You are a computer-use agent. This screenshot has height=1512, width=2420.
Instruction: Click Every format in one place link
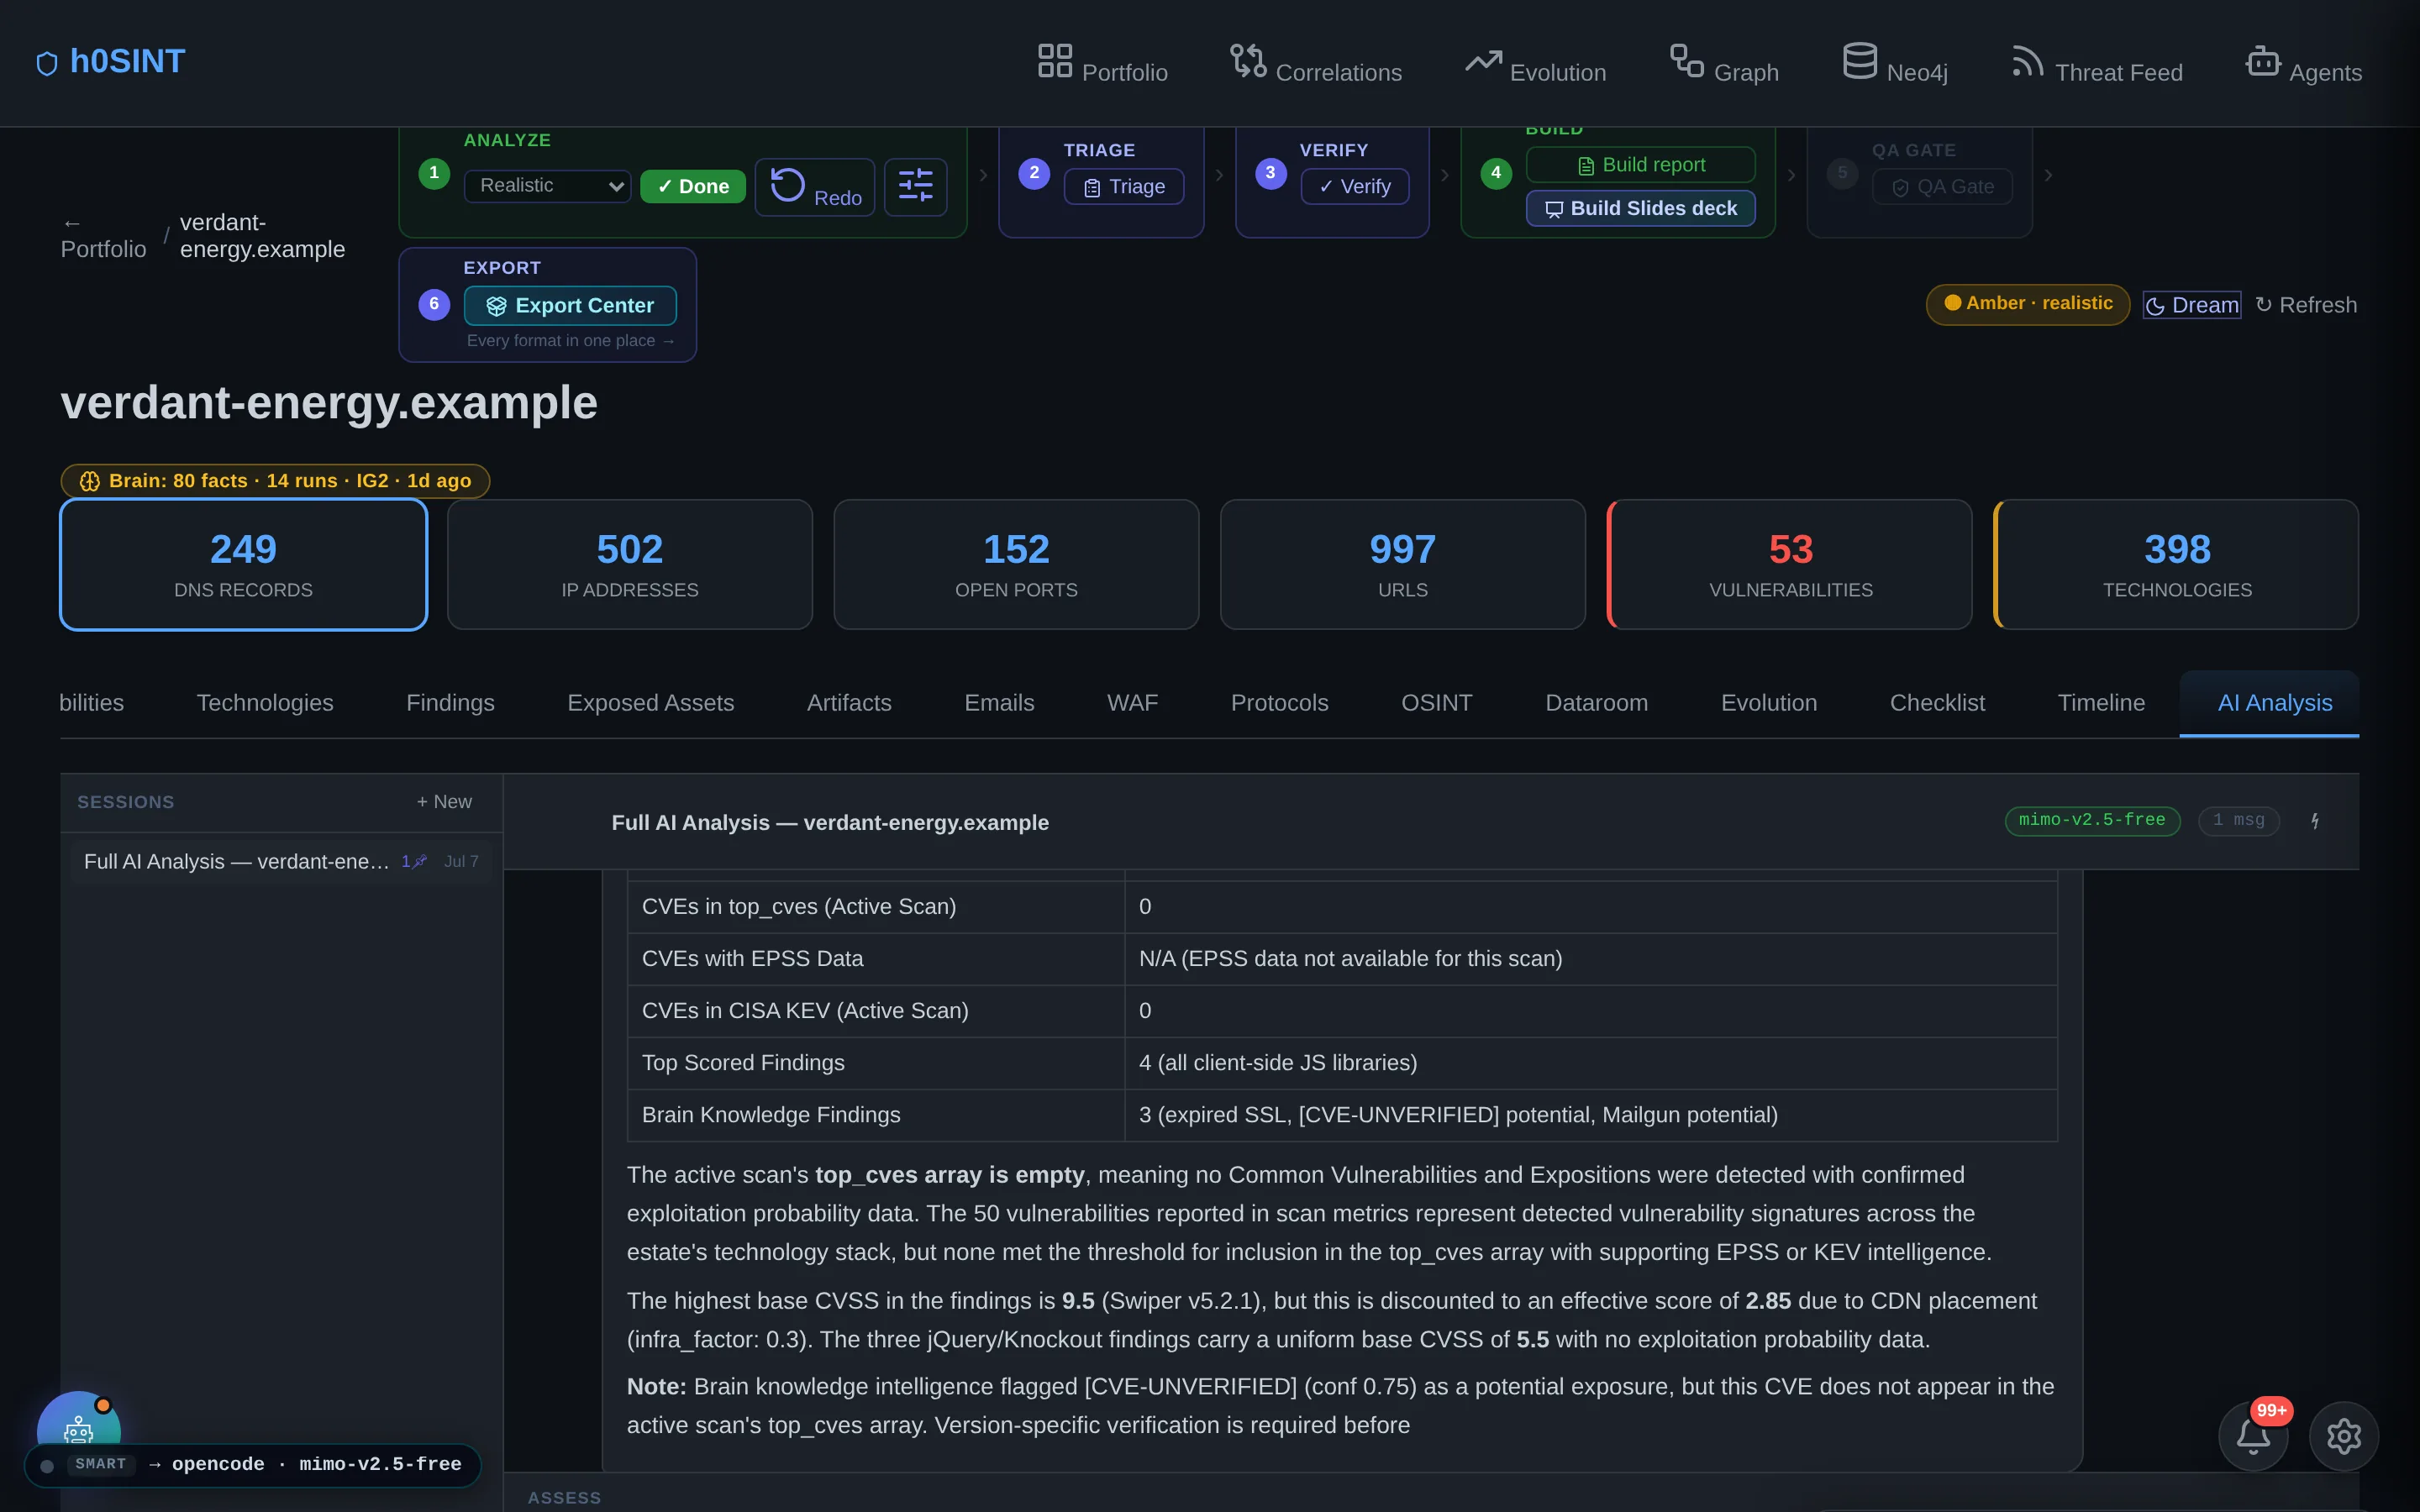(570, 341)
